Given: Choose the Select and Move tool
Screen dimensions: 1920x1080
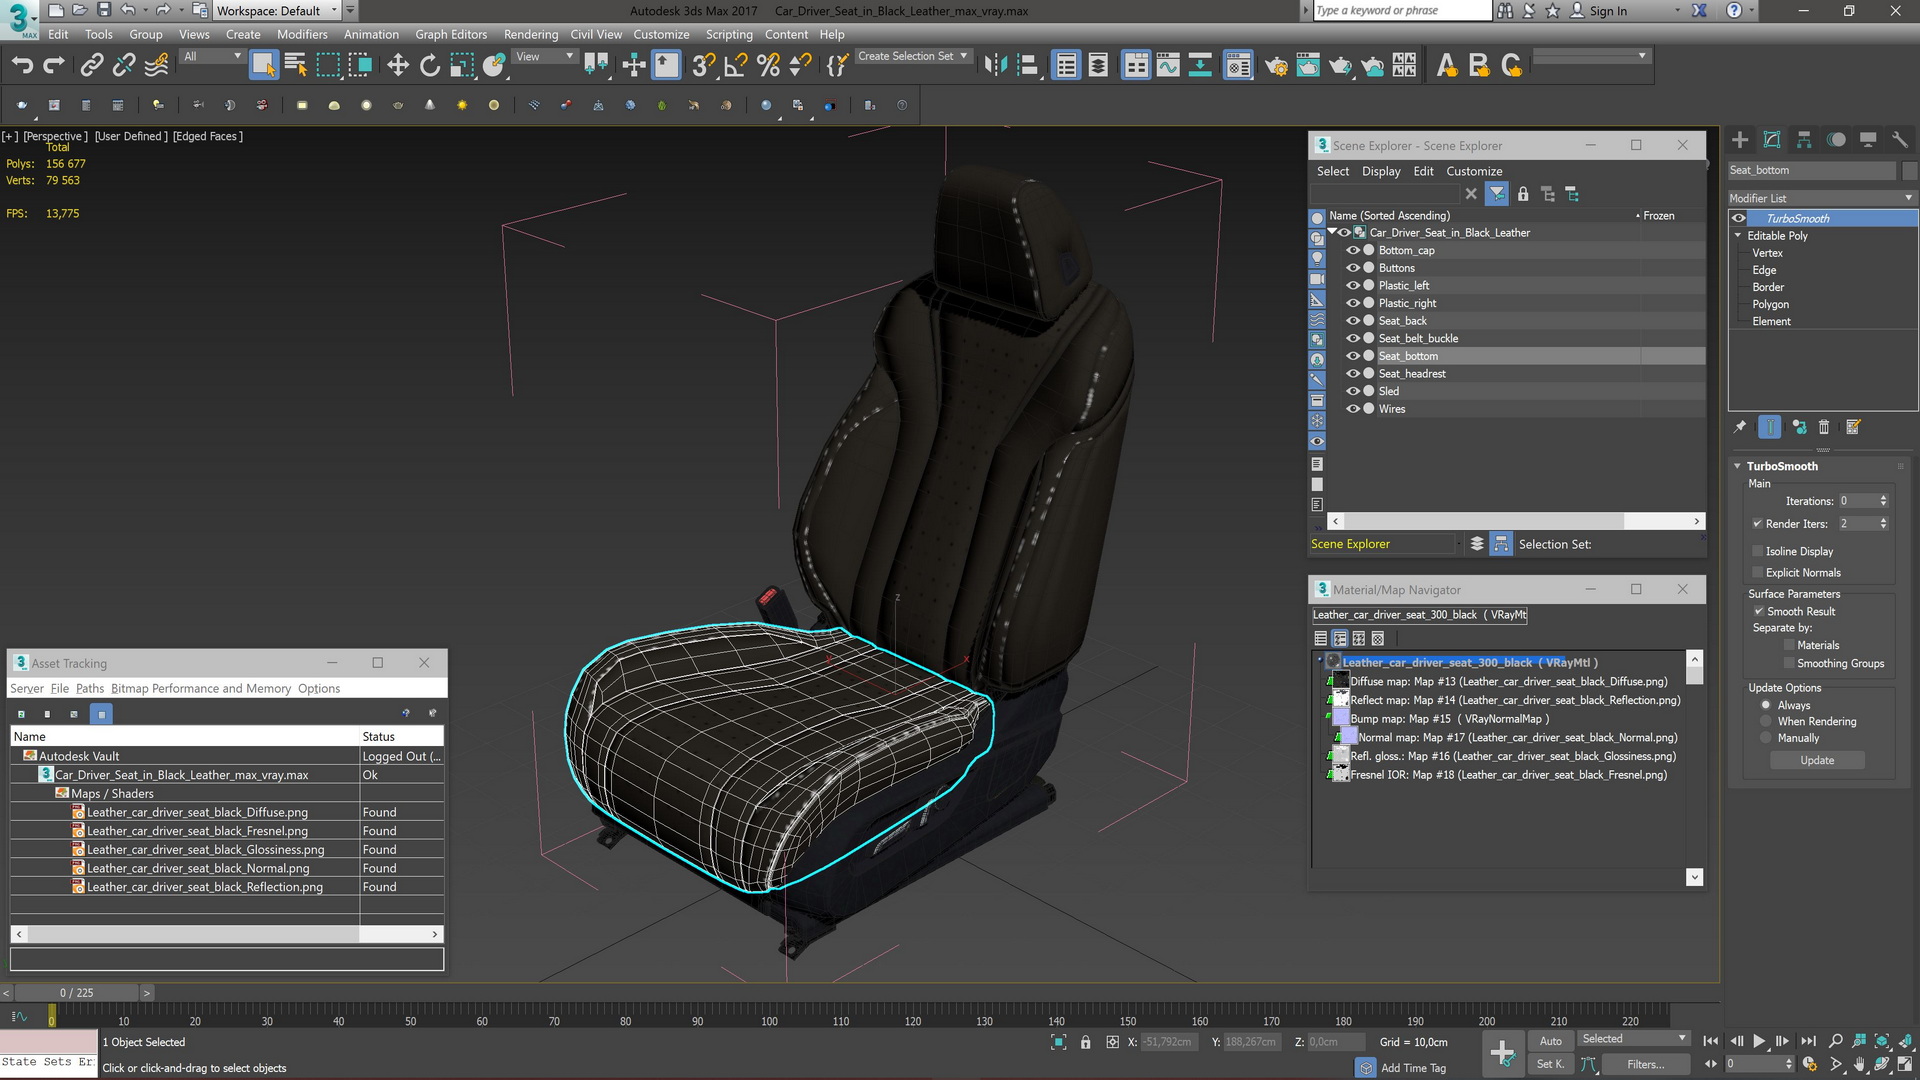Looking at the screenshot, I should tap(398, 66).
